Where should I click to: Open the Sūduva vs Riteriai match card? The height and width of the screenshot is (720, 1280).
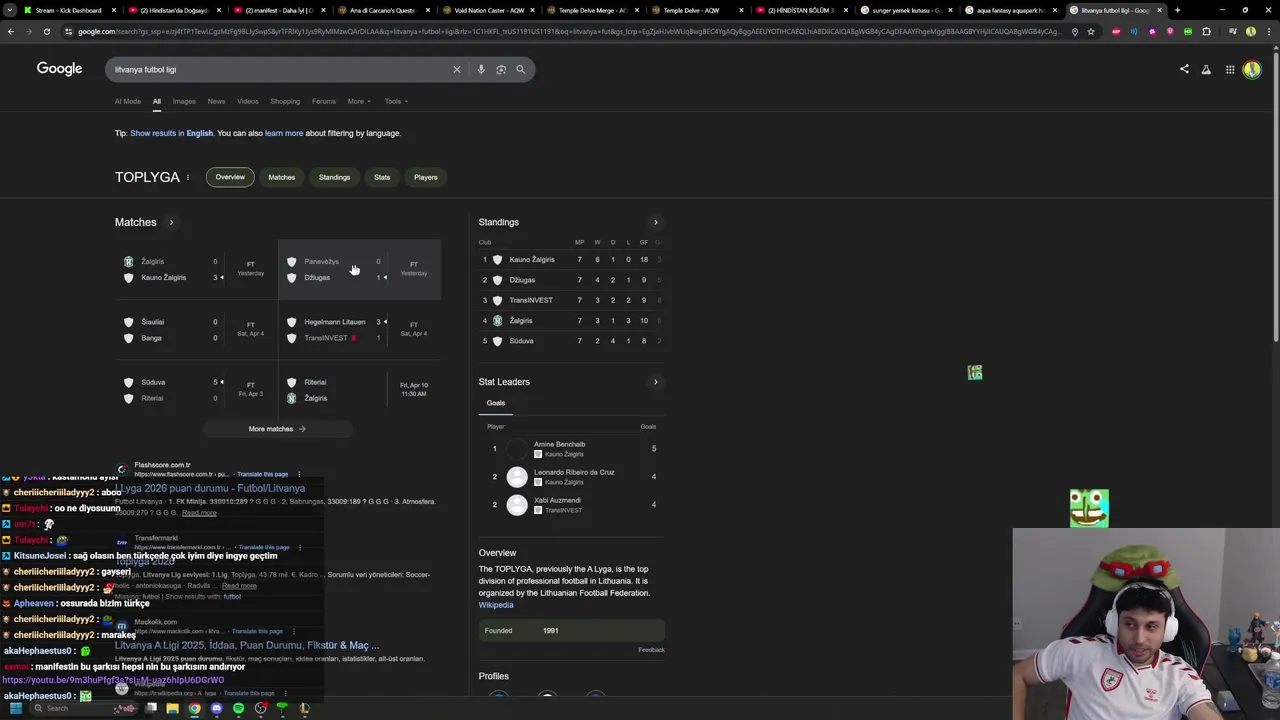pyautogui.click(x=196, y=390)
